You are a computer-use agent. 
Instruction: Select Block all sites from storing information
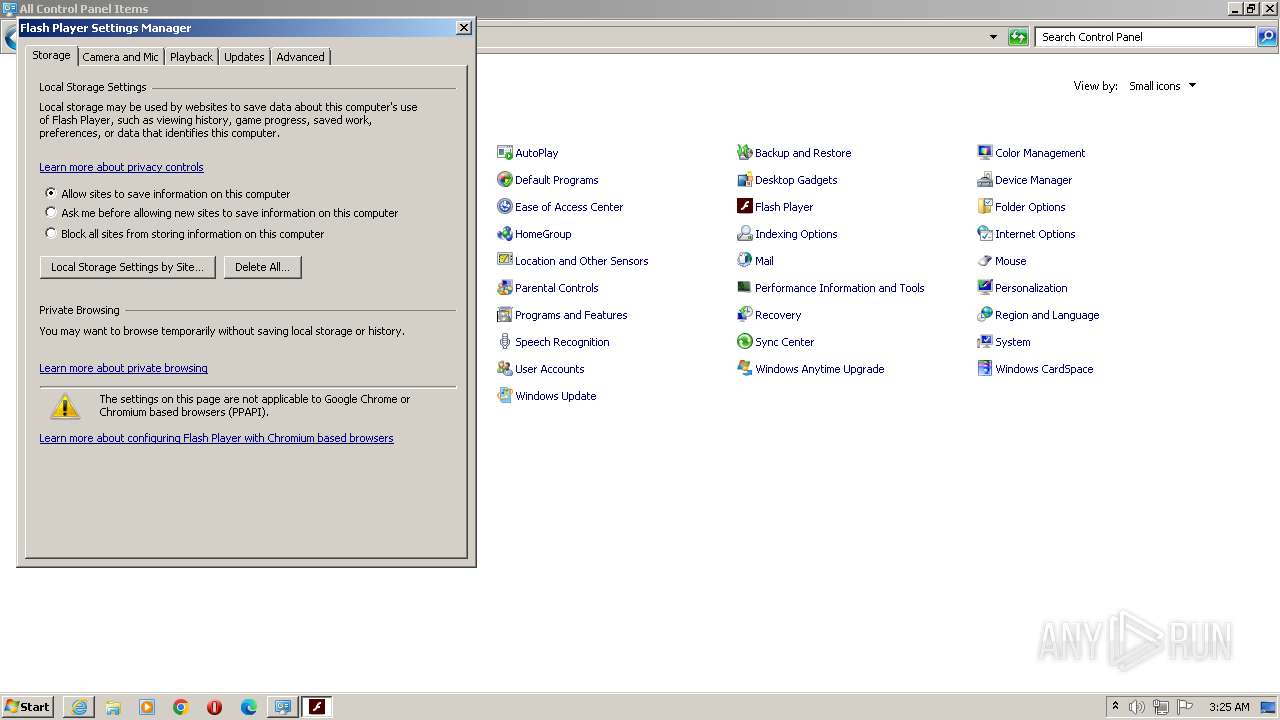pyautogui.click(x=51, y=233)
